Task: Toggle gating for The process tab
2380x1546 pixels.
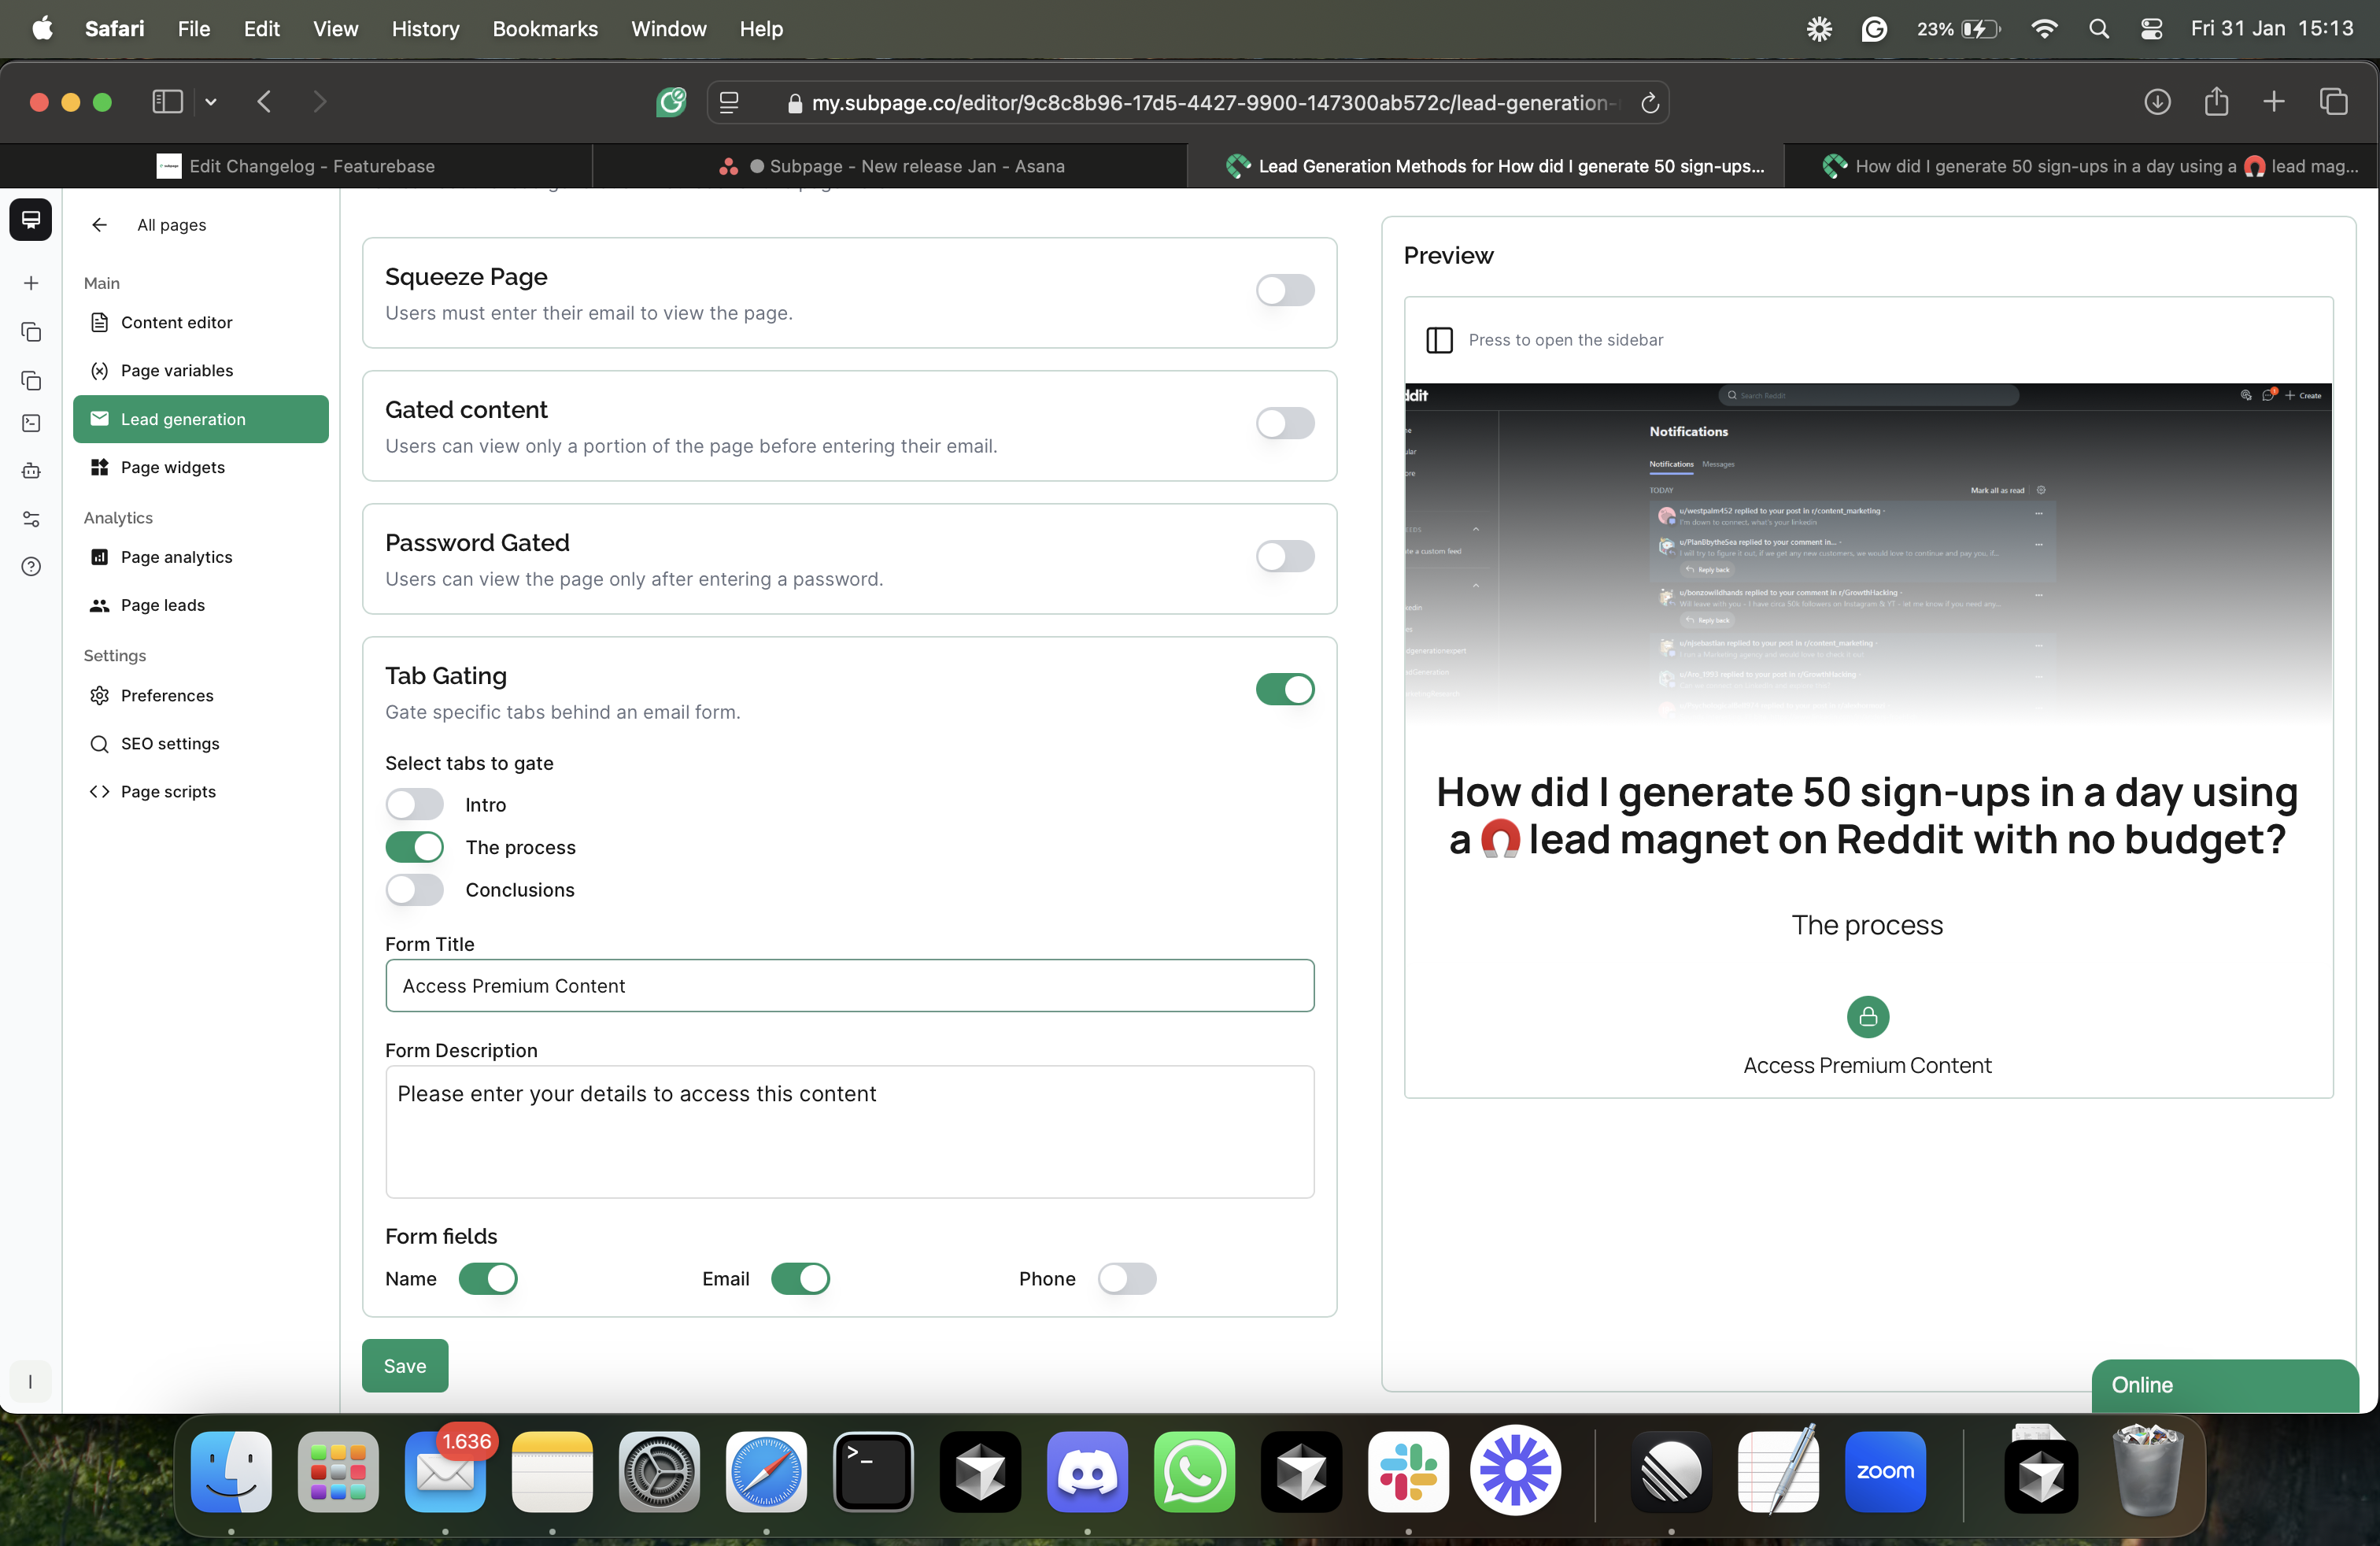Action: tap(415, 847)
